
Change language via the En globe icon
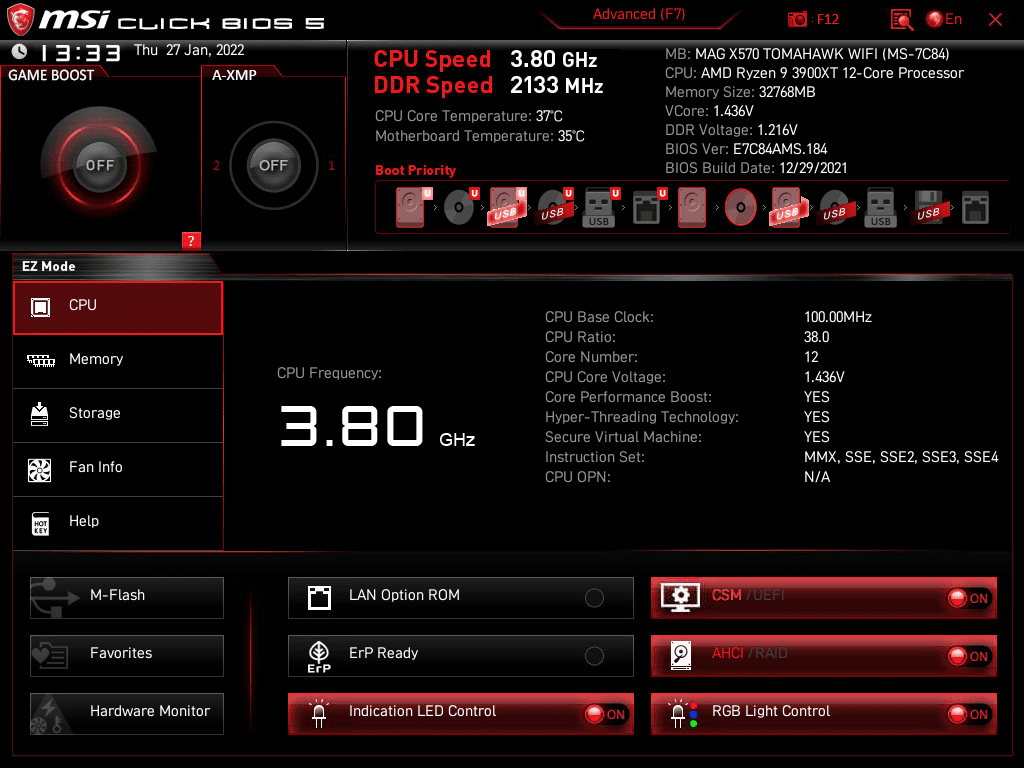click(935, 20)
